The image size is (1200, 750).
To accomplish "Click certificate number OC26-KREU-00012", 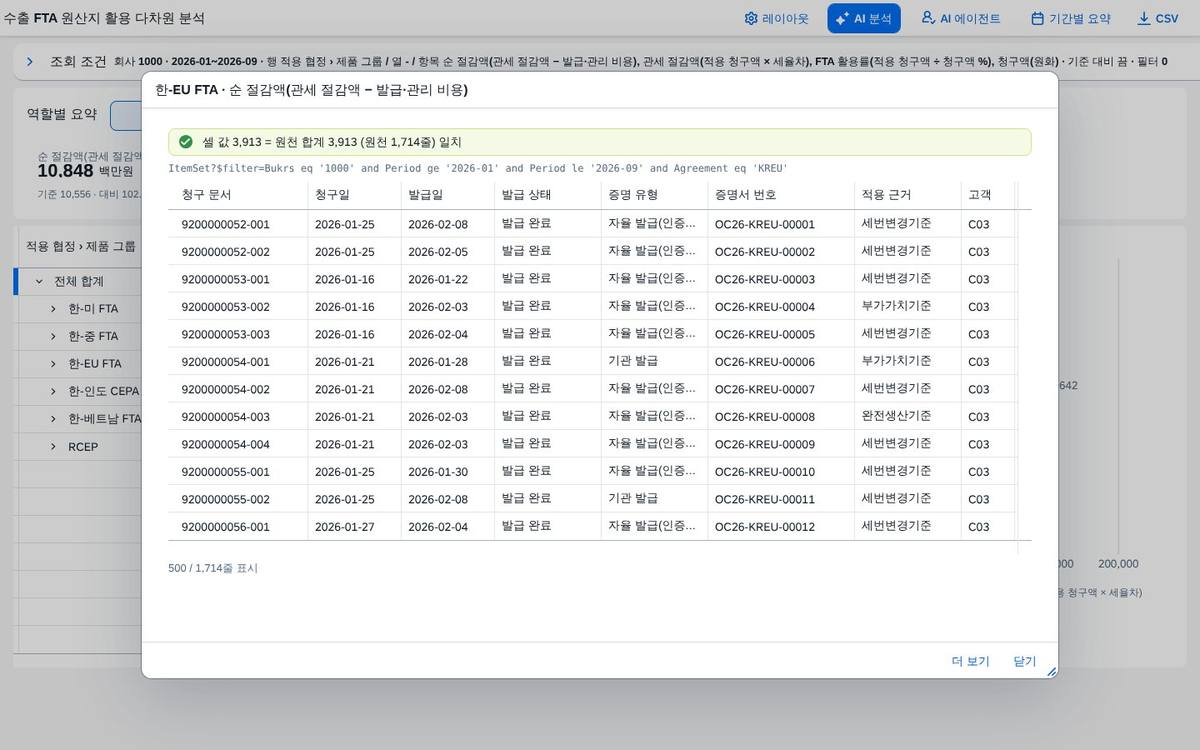I will (x=765, y=527).
